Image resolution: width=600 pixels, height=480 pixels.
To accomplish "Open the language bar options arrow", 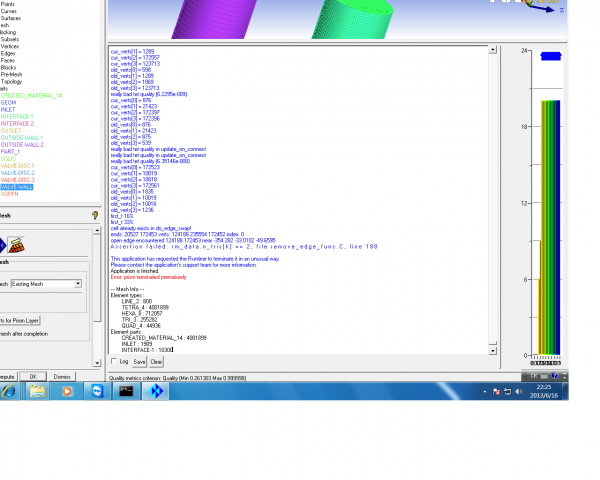I will click(564, 376).
